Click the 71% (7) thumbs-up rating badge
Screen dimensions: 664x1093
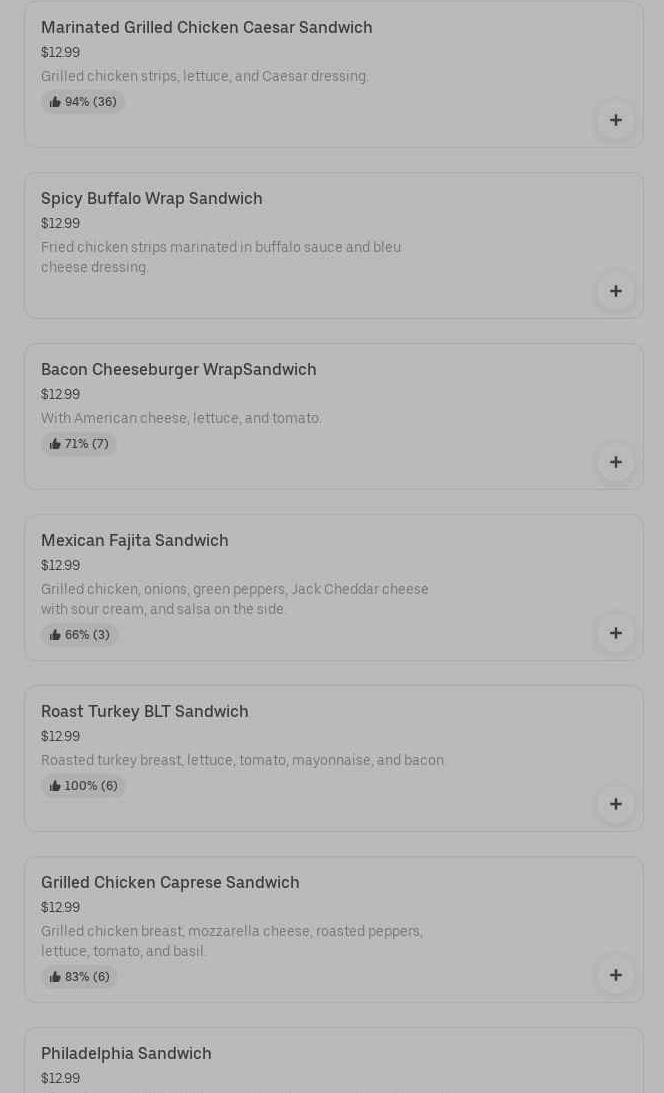pos(79,444)
